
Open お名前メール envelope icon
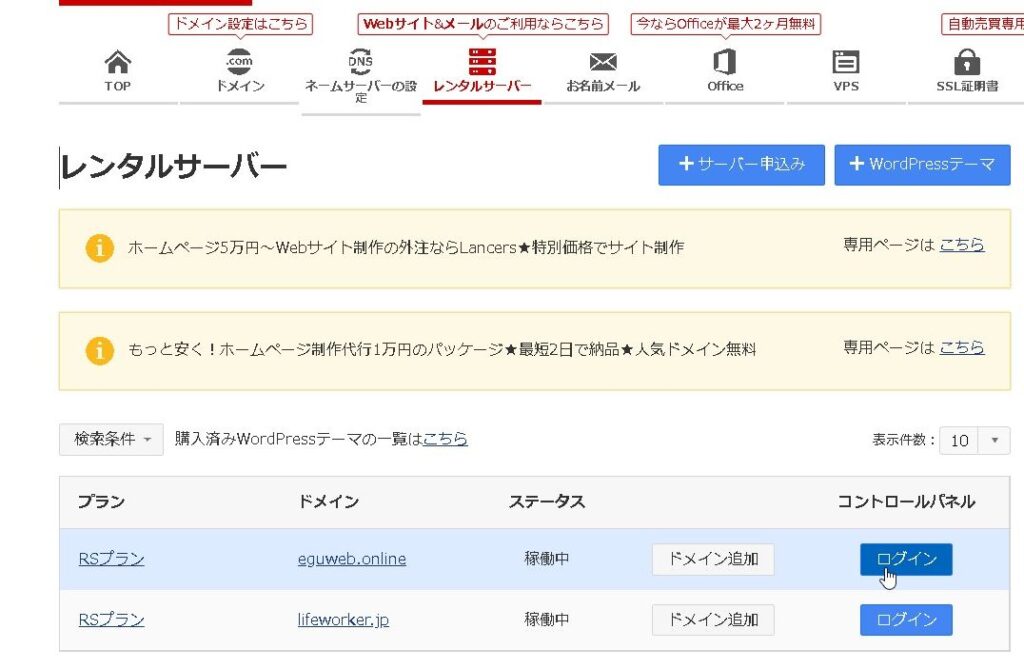(x=603, y=64)
